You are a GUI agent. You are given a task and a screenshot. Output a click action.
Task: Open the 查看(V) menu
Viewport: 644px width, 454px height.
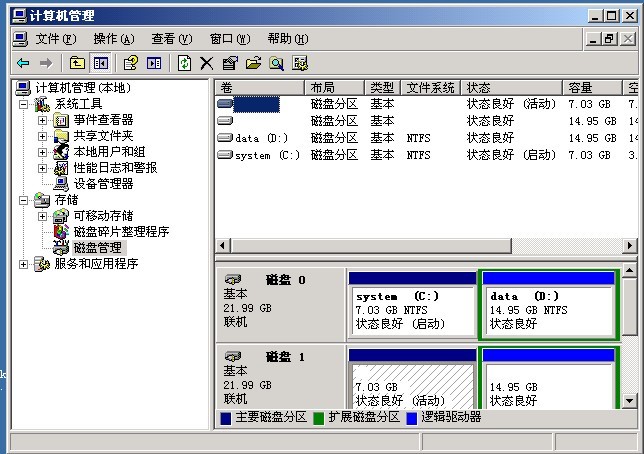tap(171, 39)
